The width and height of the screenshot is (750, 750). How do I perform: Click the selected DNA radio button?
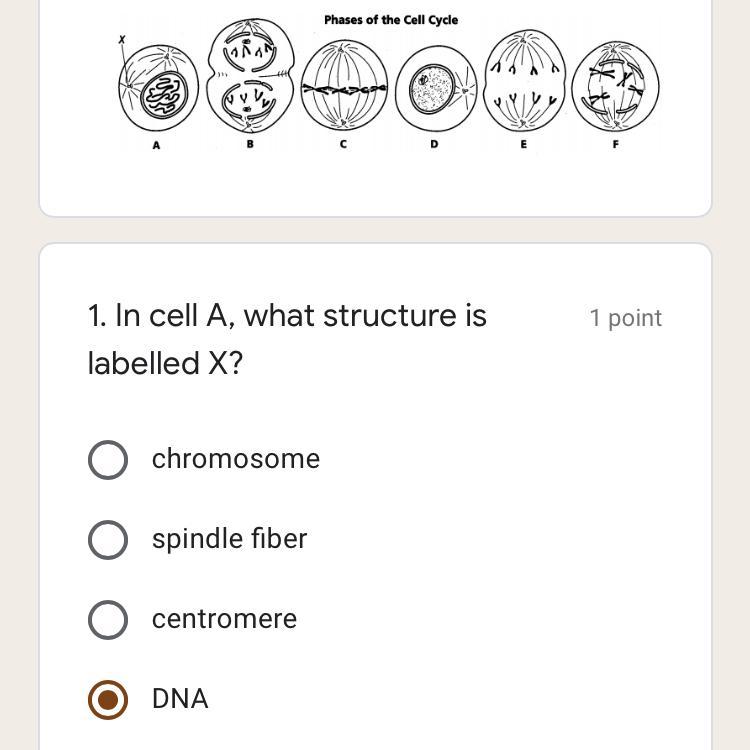[x=108, y=699]
